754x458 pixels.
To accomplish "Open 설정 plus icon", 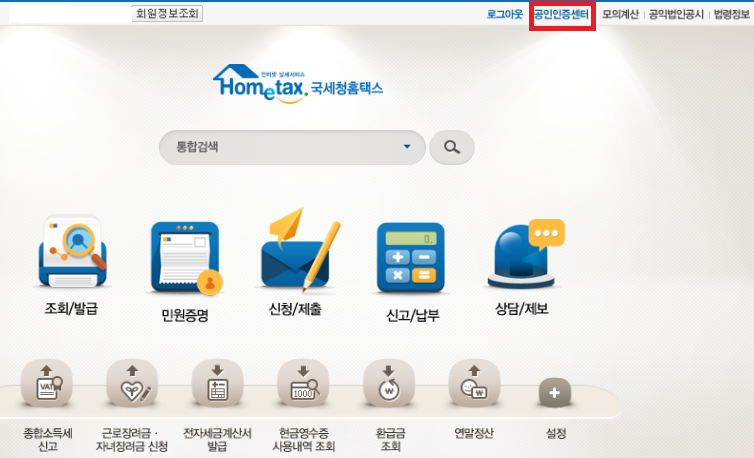I will click(x=555, y=392).
